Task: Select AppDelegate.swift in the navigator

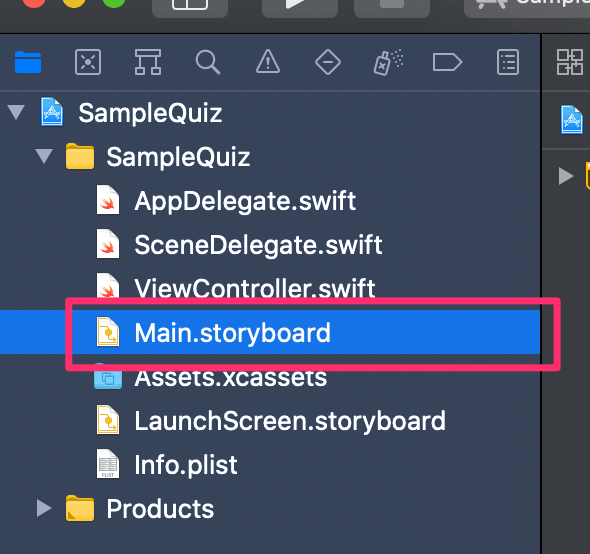Action: 245,201
